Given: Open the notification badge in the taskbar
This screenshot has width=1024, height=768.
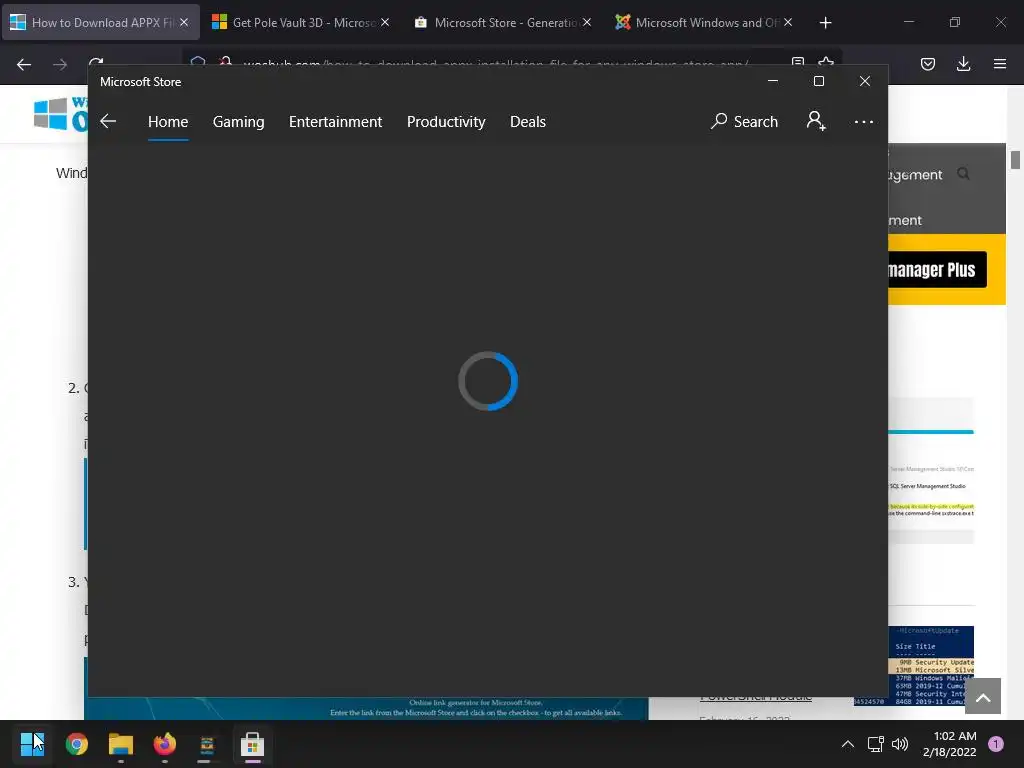Looking at the screenshot, I should coord(996,744).
